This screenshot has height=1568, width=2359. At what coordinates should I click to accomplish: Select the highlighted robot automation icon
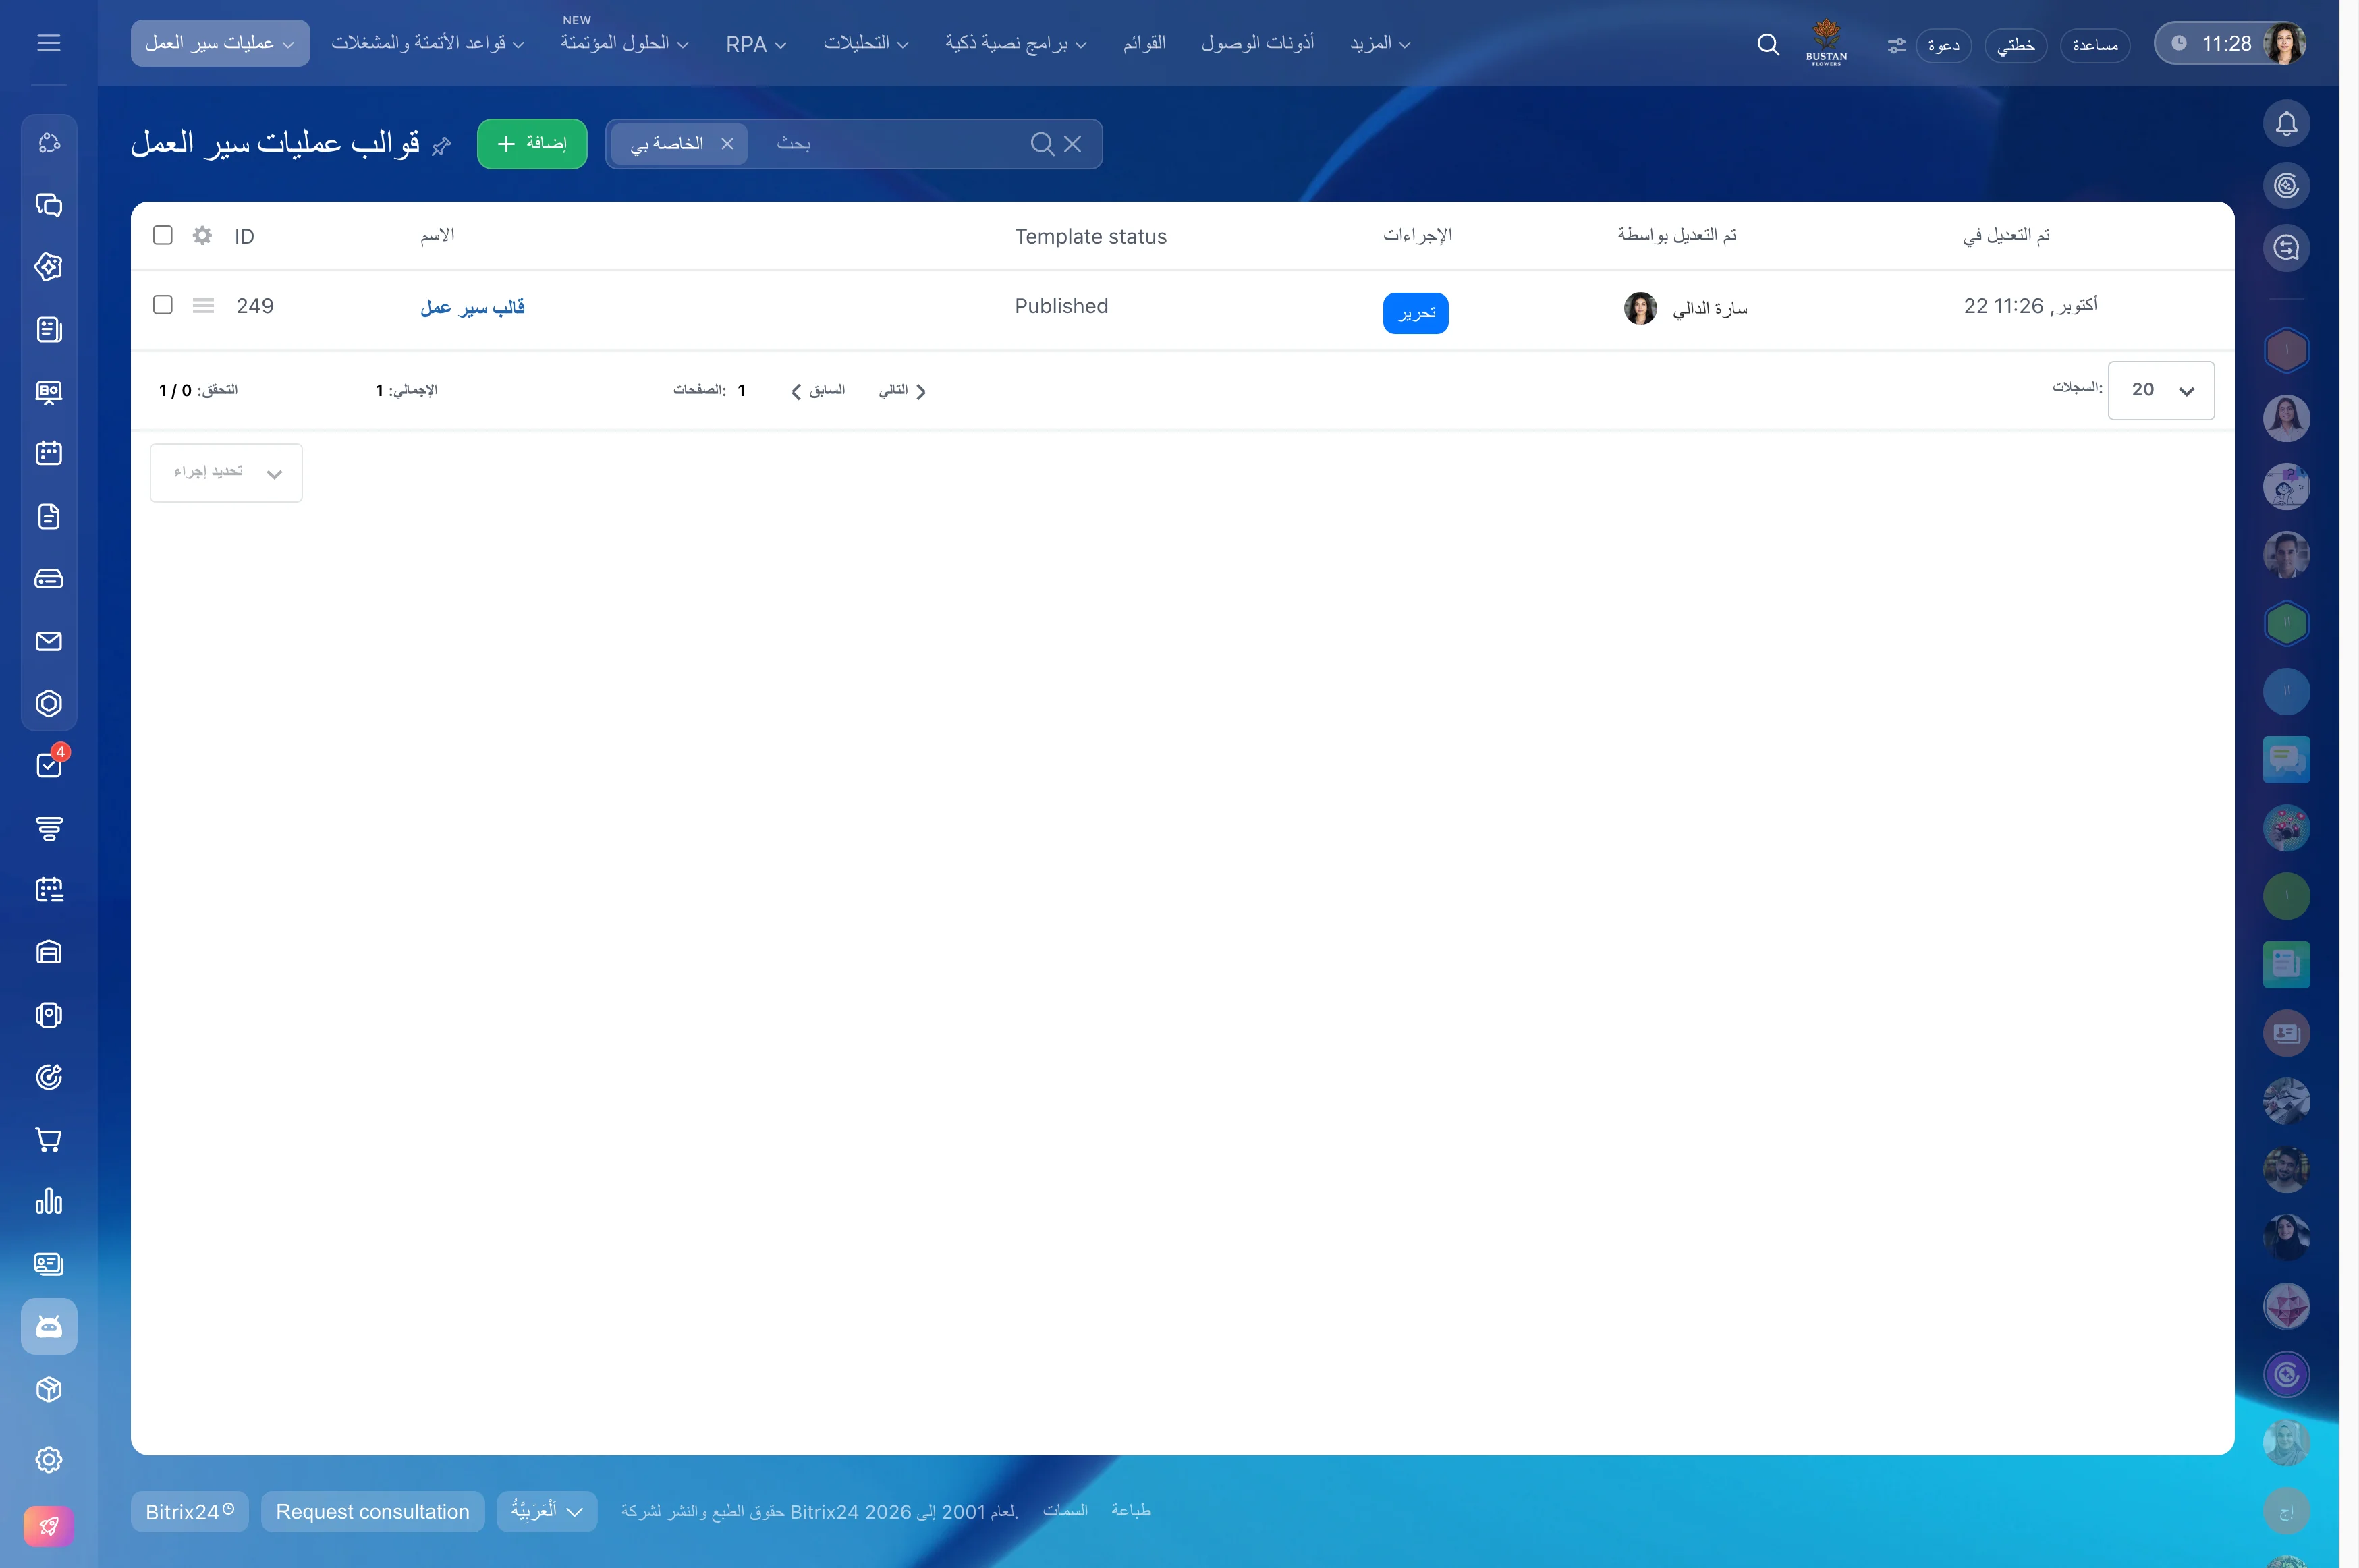48,1326
